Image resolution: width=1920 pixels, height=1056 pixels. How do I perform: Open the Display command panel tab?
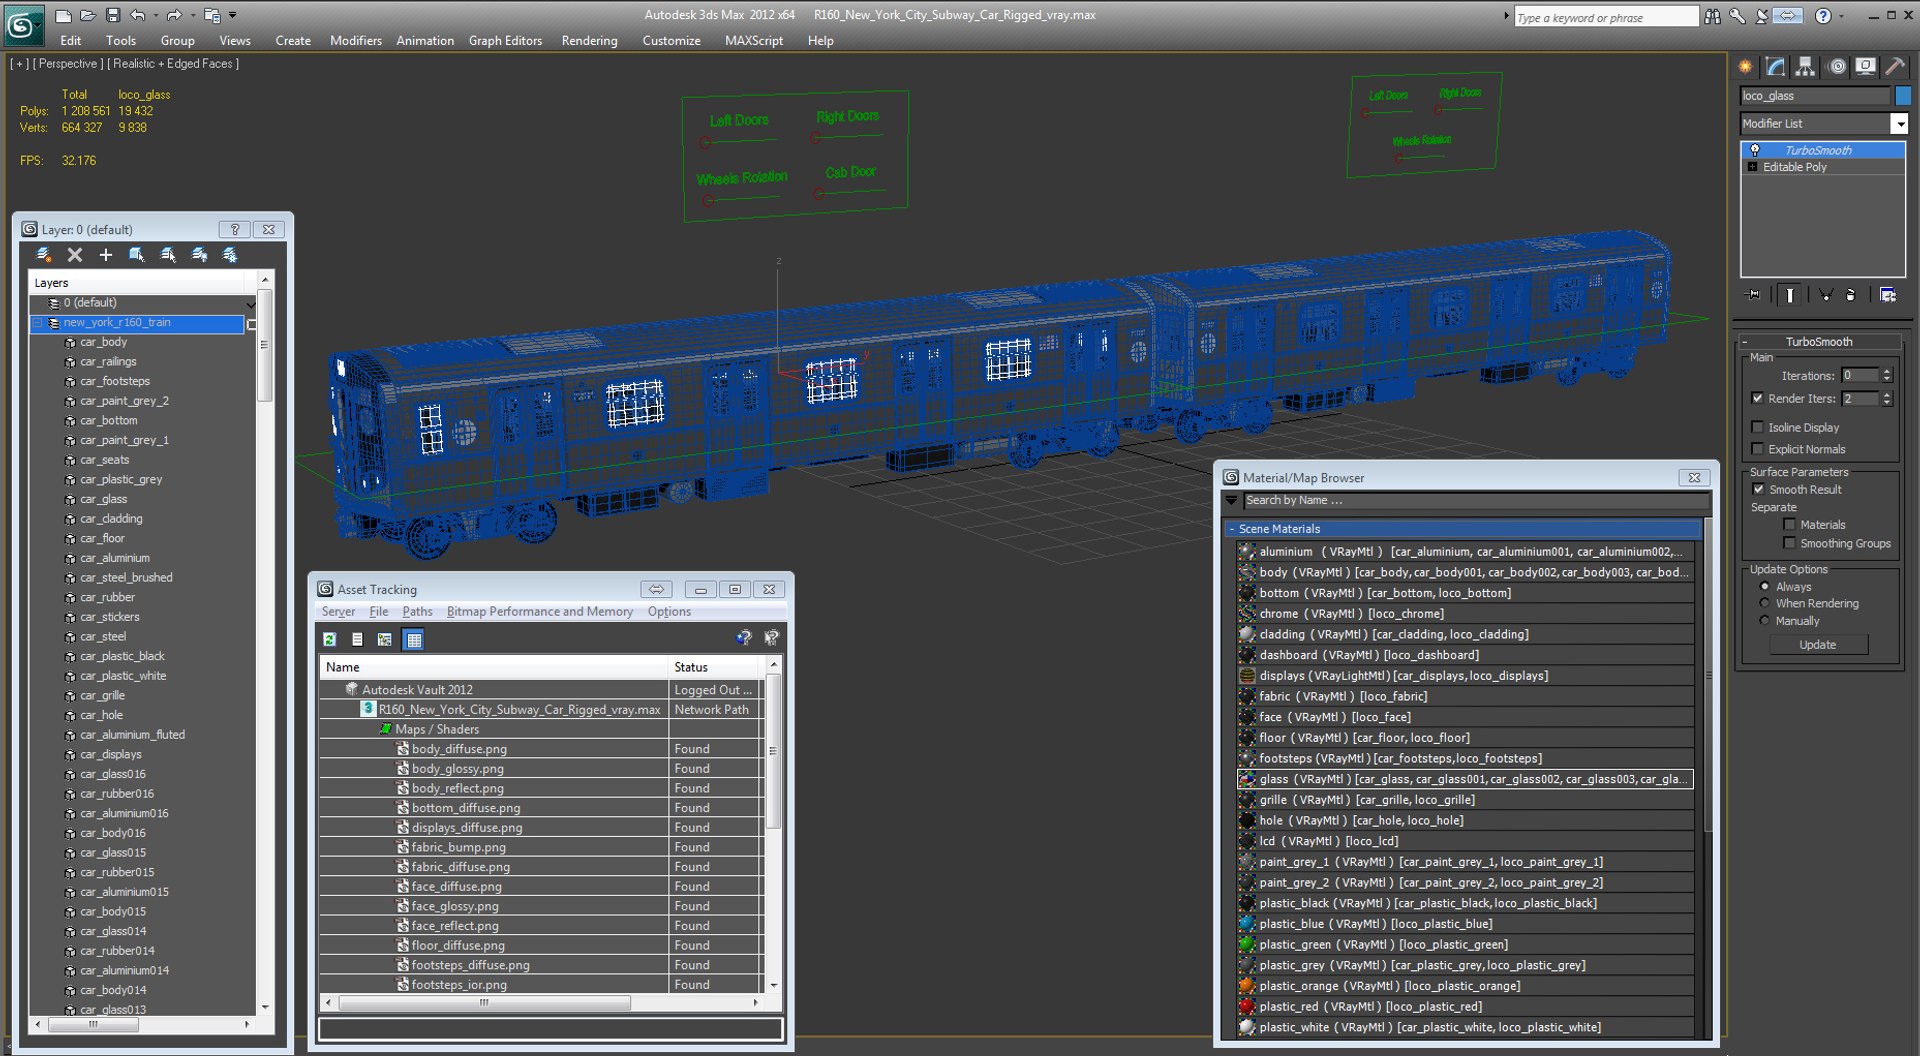1866,67
